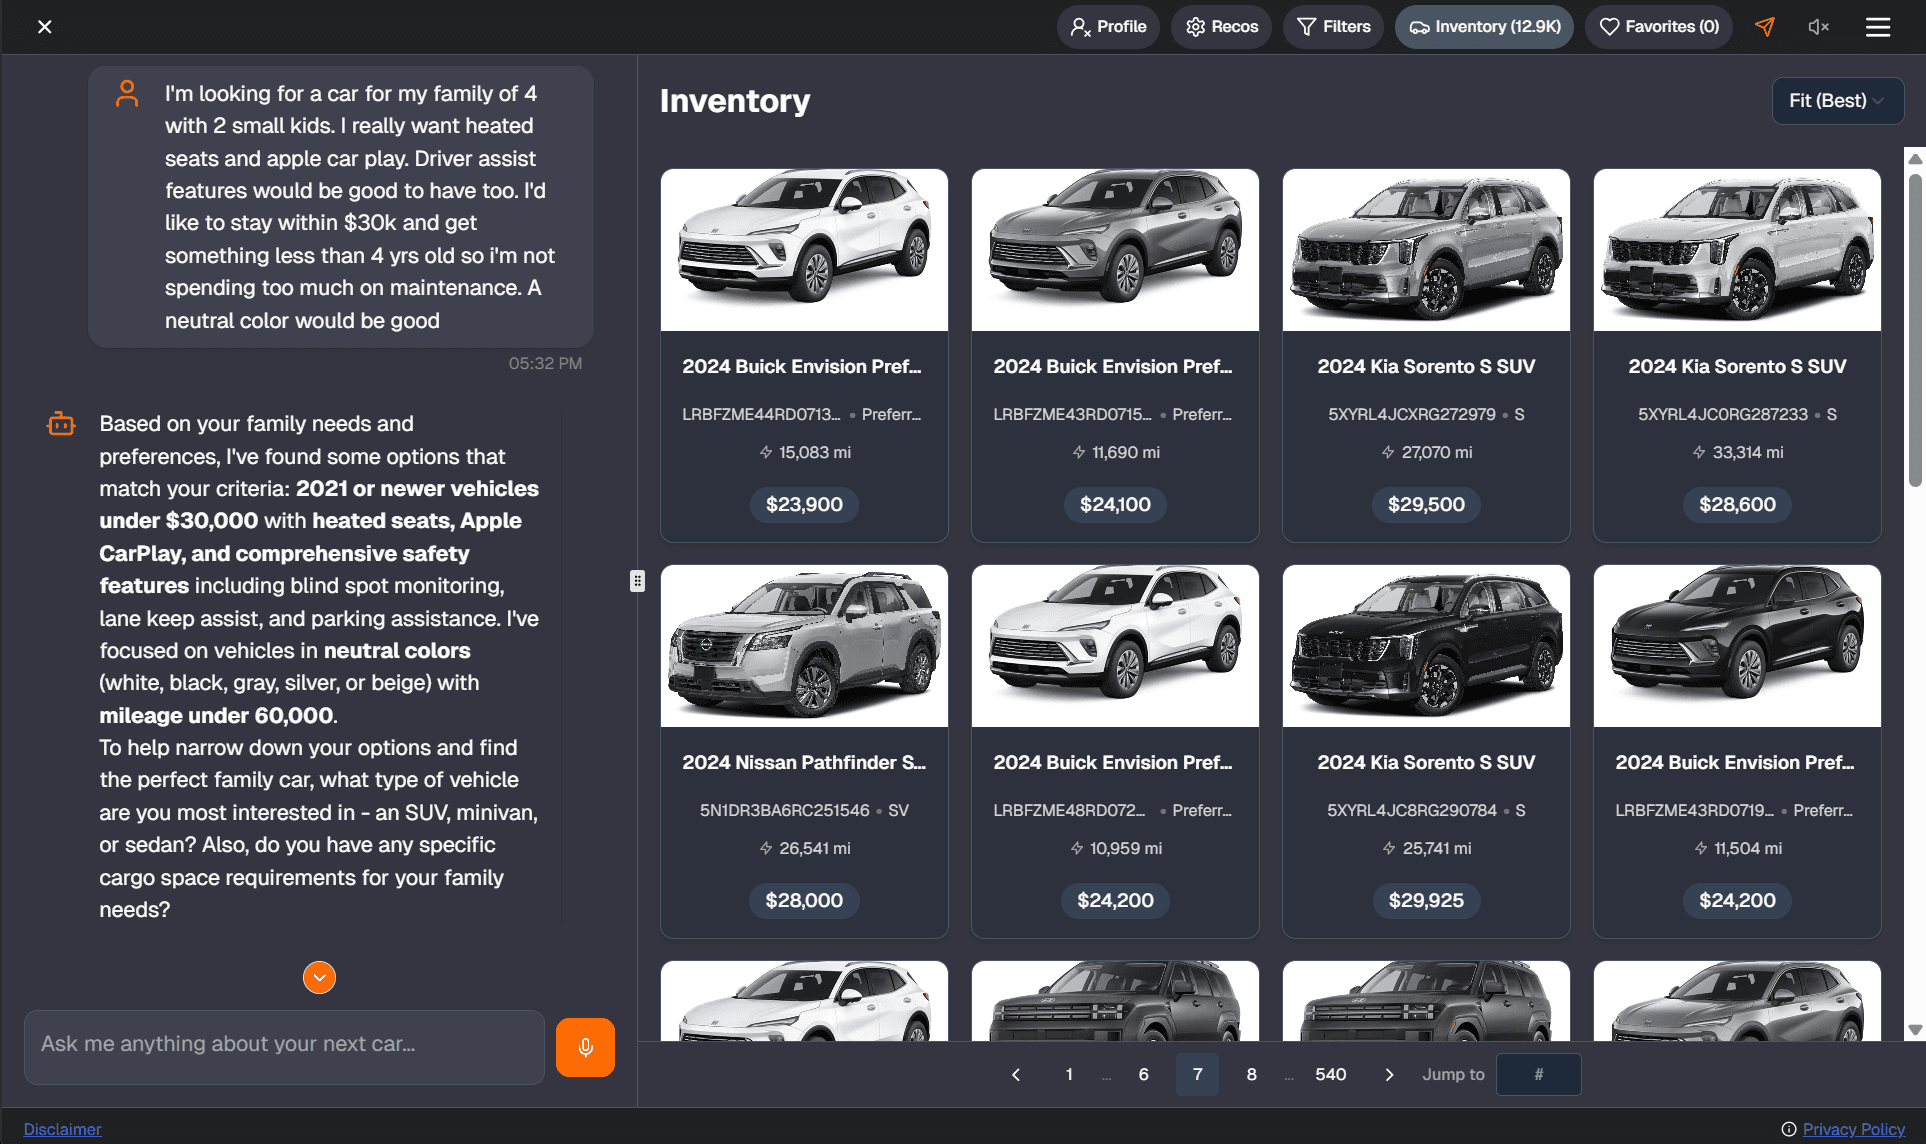Click the lightning icon beside 25,741 mi
Viewport: 1926px width, 1144px height.
point(1389,849)
